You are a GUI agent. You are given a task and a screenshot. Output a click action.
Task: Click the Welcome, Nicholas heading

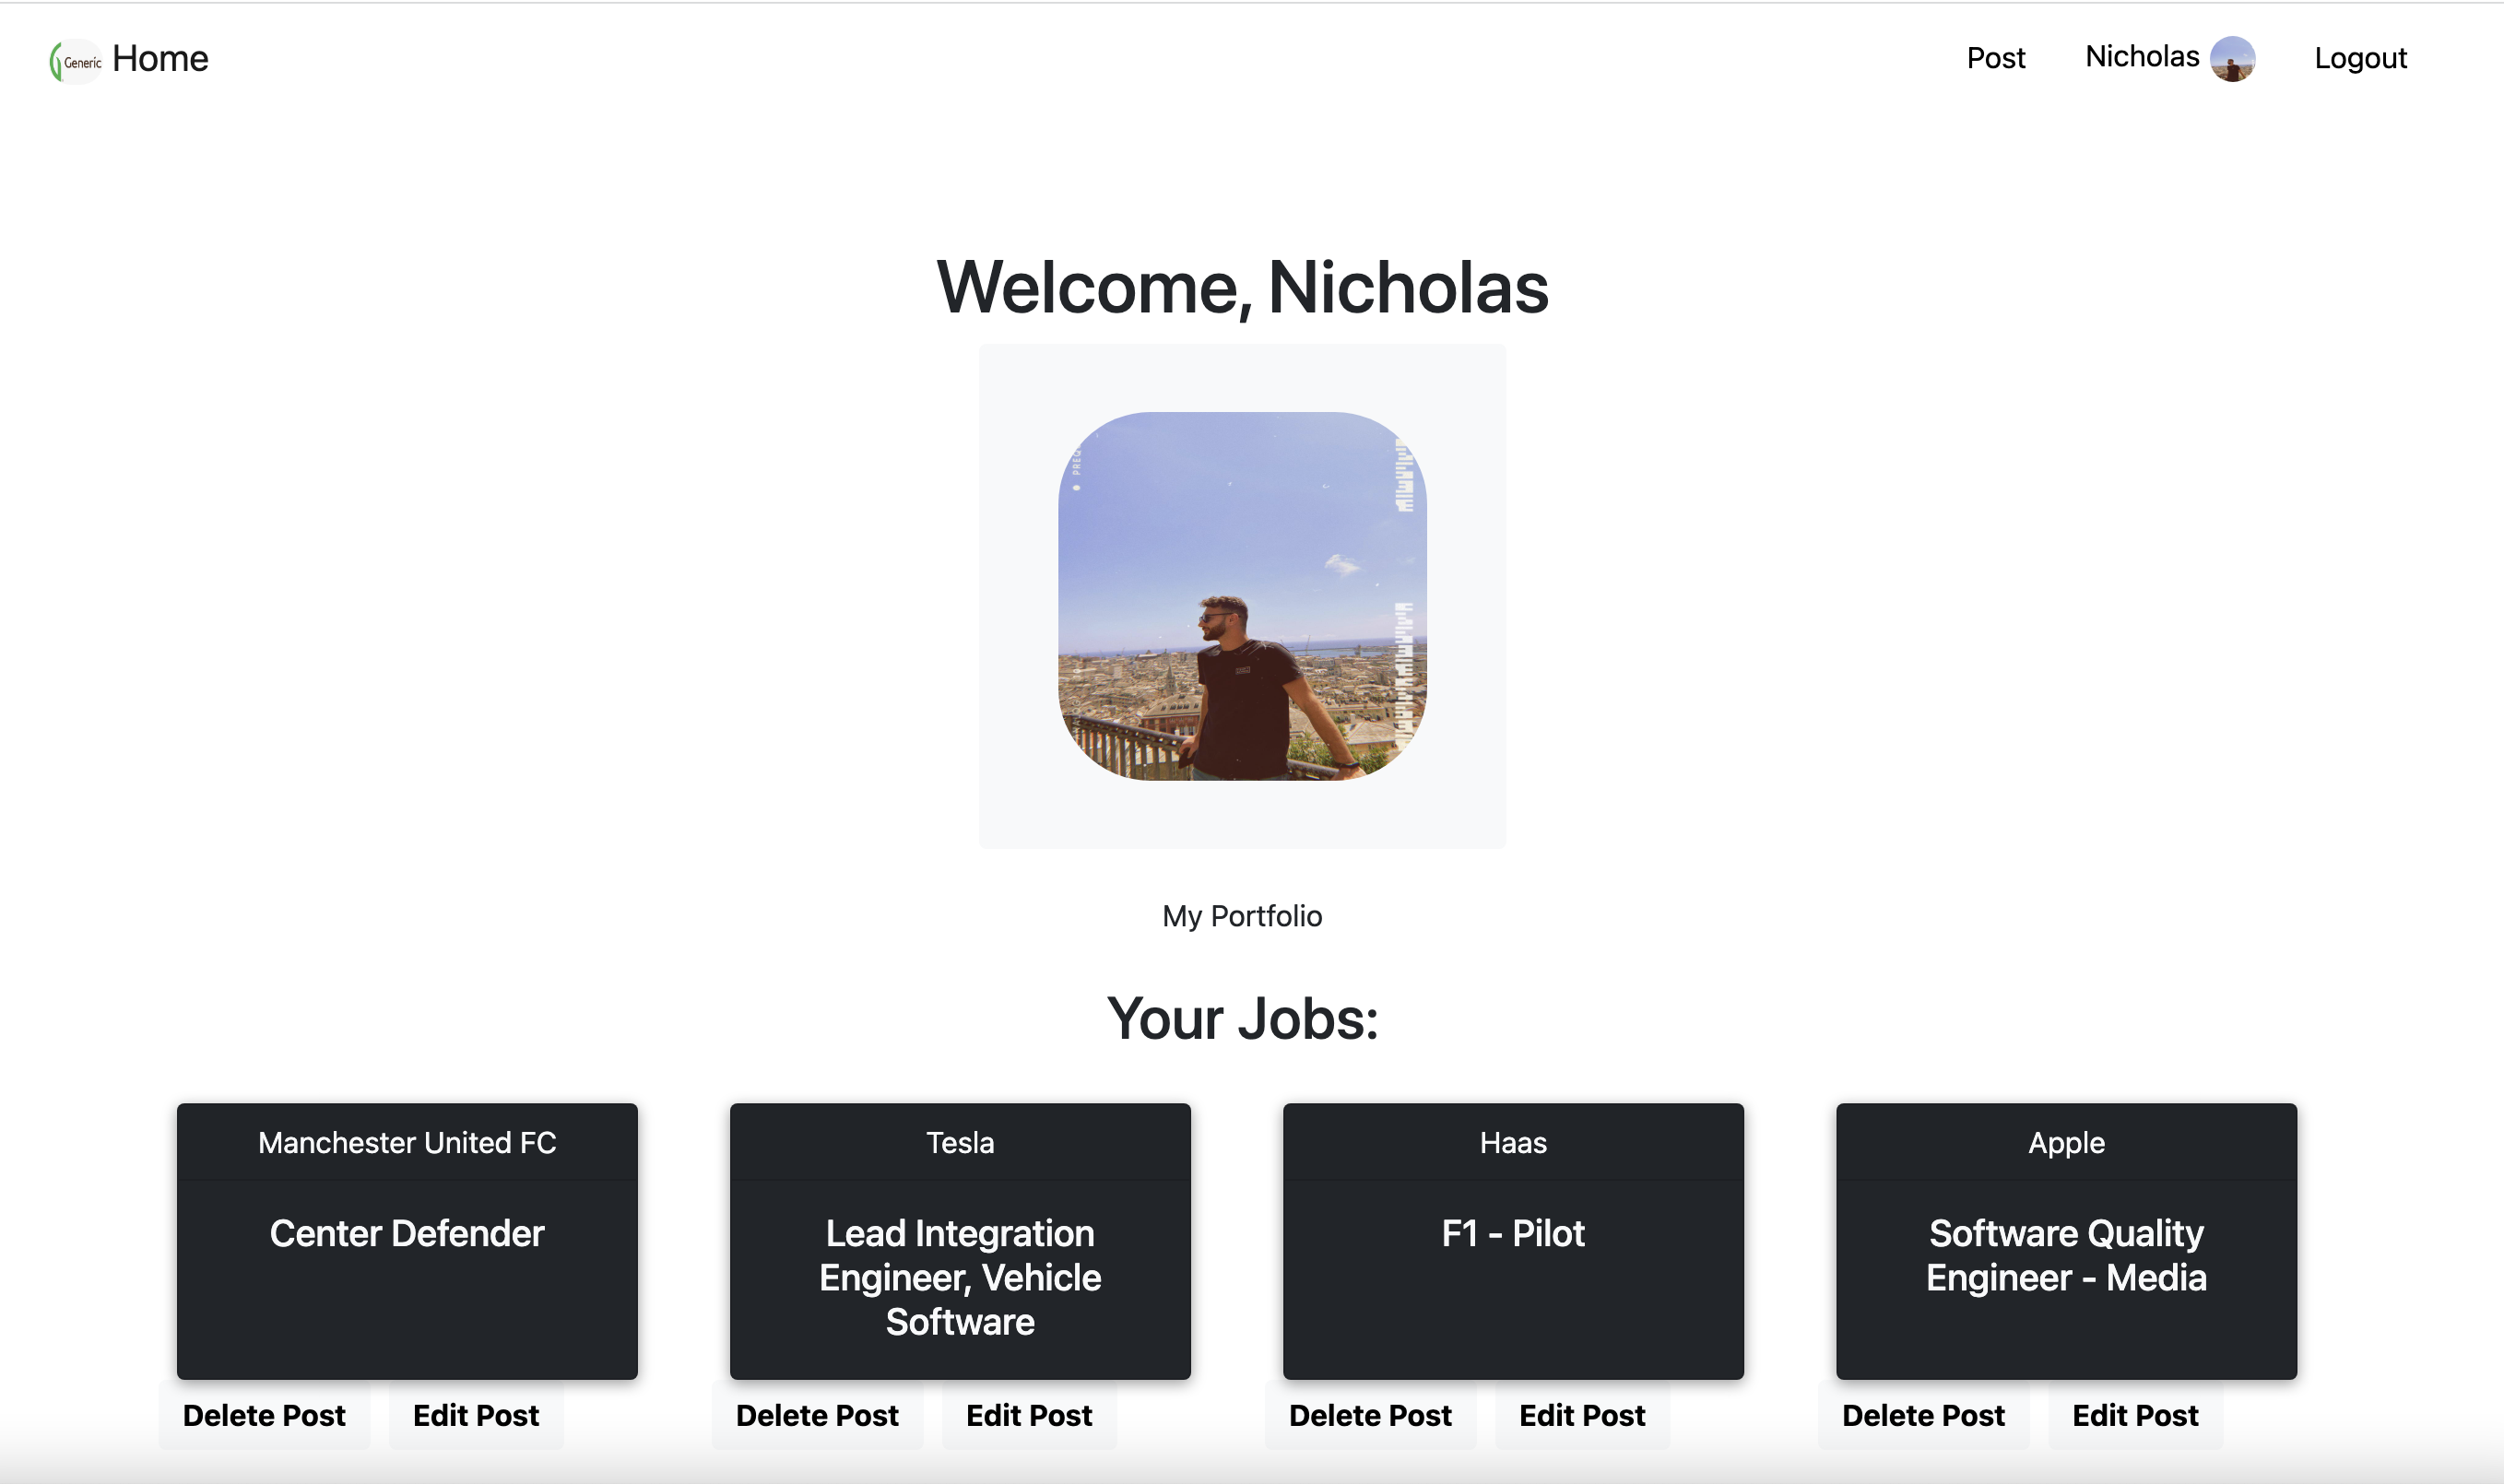pos(1242,288)
